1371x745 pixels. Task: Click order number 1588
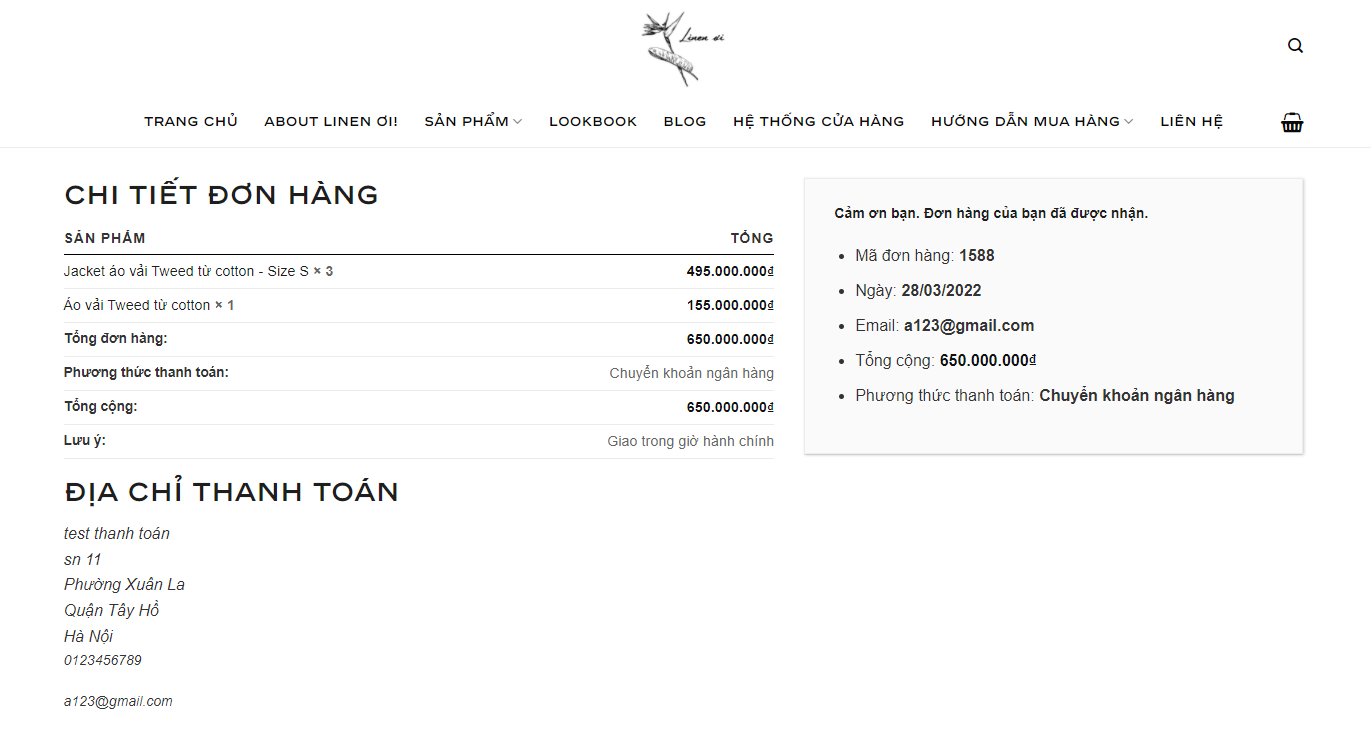(x=976, y=256)
